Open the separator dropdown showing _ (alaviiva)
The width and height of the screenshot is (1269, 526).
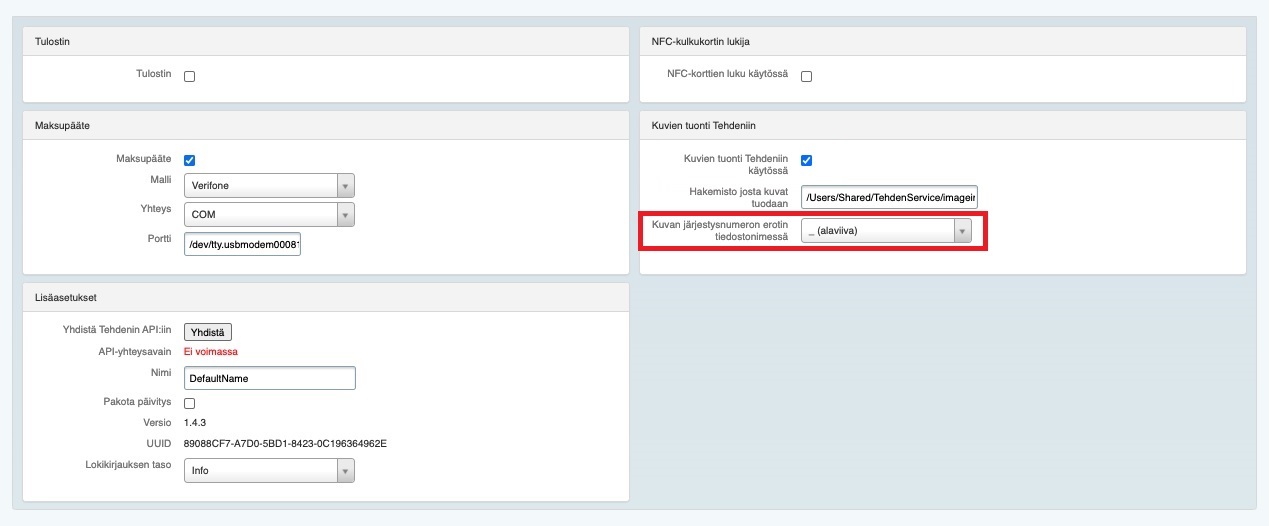point(886,231)
